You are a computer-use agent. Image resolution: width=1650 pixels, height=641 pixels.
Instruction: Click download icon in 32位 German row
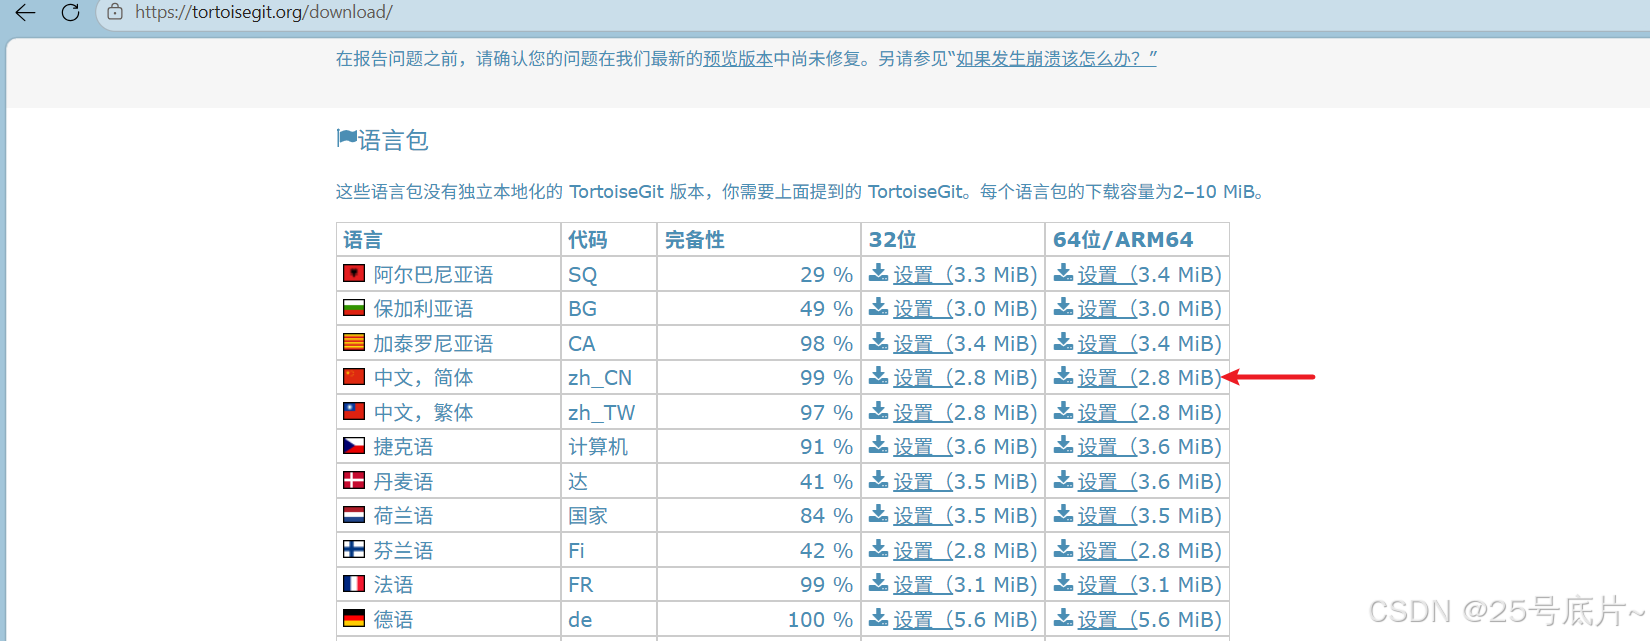pyautogui.click(x=879, y=617)
